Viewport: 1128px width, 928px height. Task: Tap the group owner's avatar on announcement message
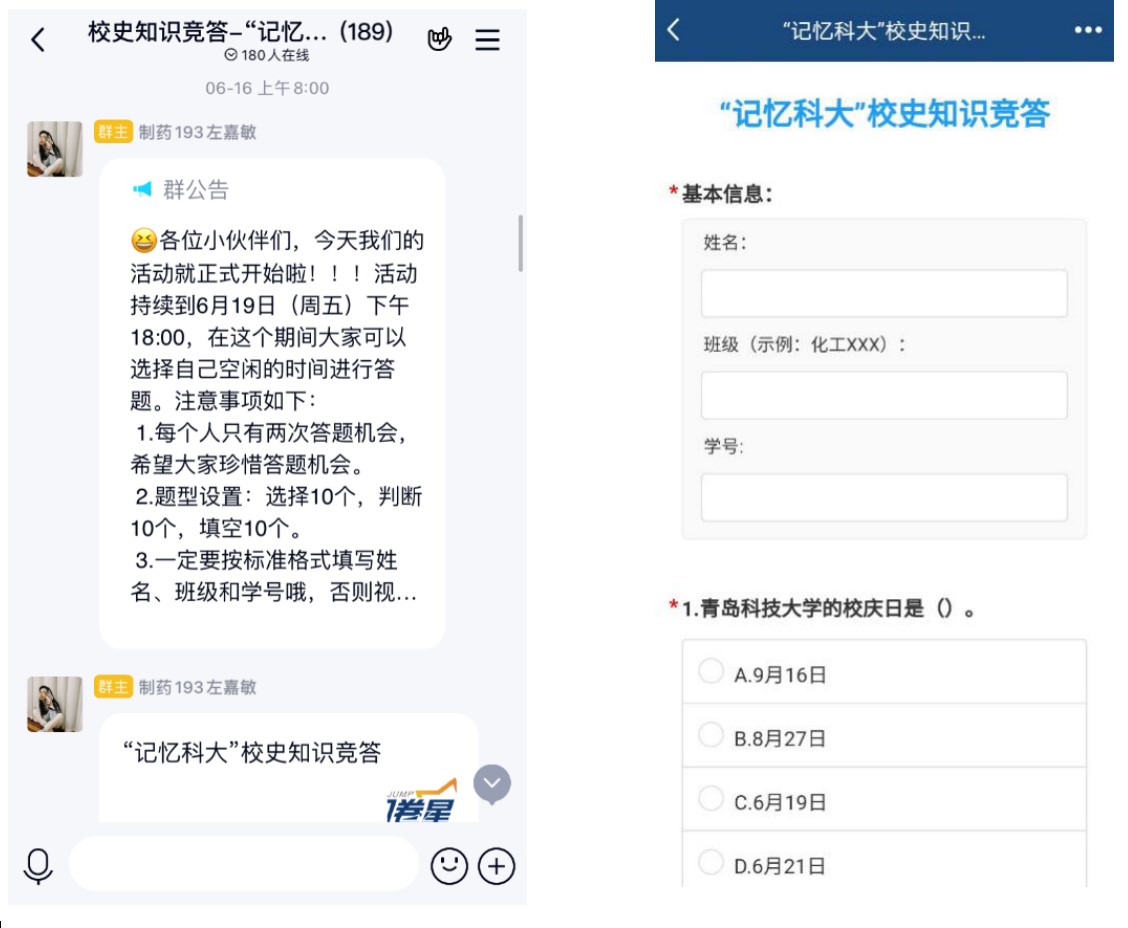55,150
